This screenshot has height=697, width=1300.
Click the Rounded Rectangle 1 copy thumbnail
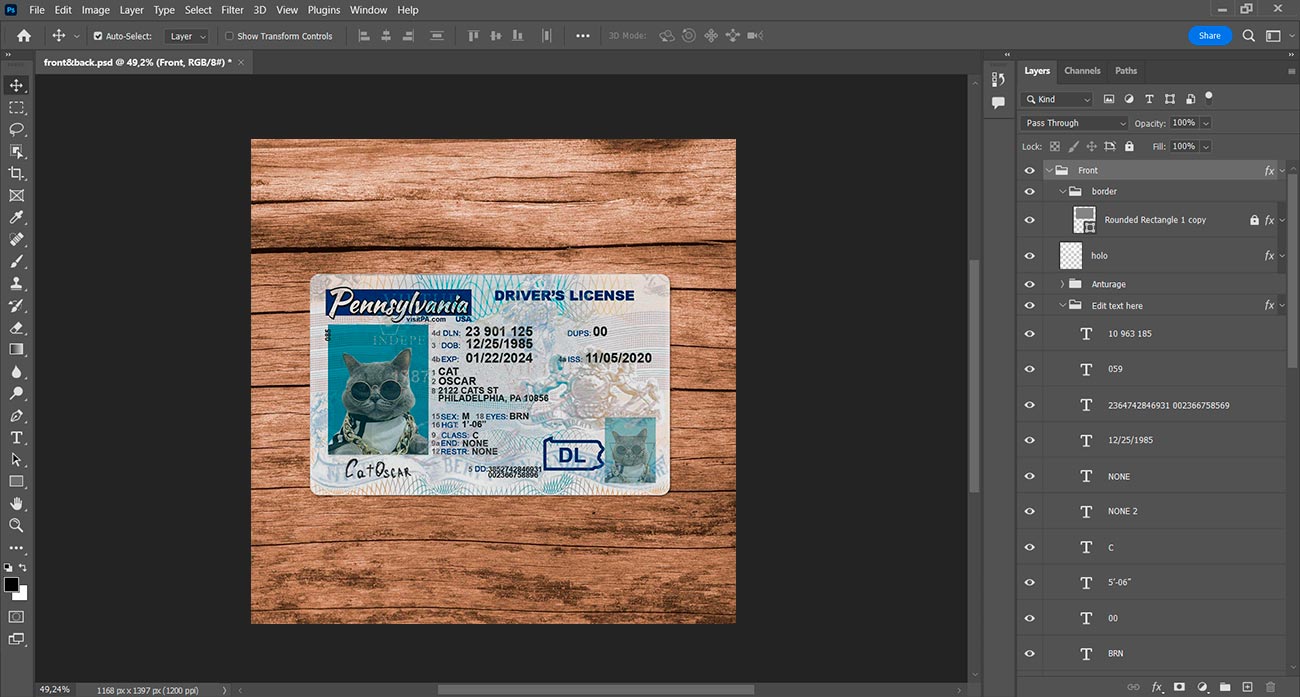coord(1084,220)
